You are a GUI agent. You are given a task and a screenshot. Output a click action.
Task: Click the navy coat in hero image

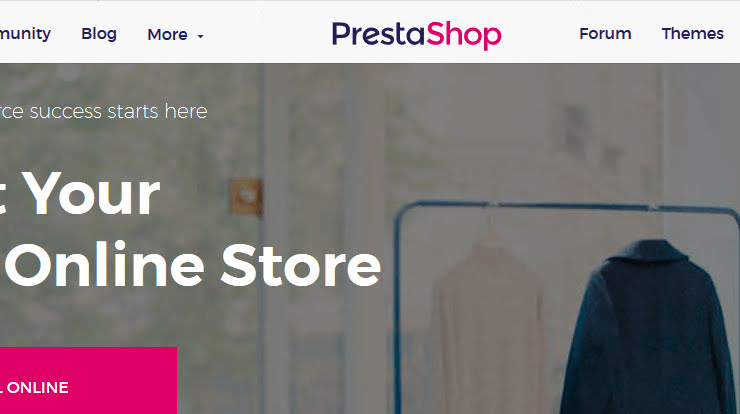tap(649, 328)
